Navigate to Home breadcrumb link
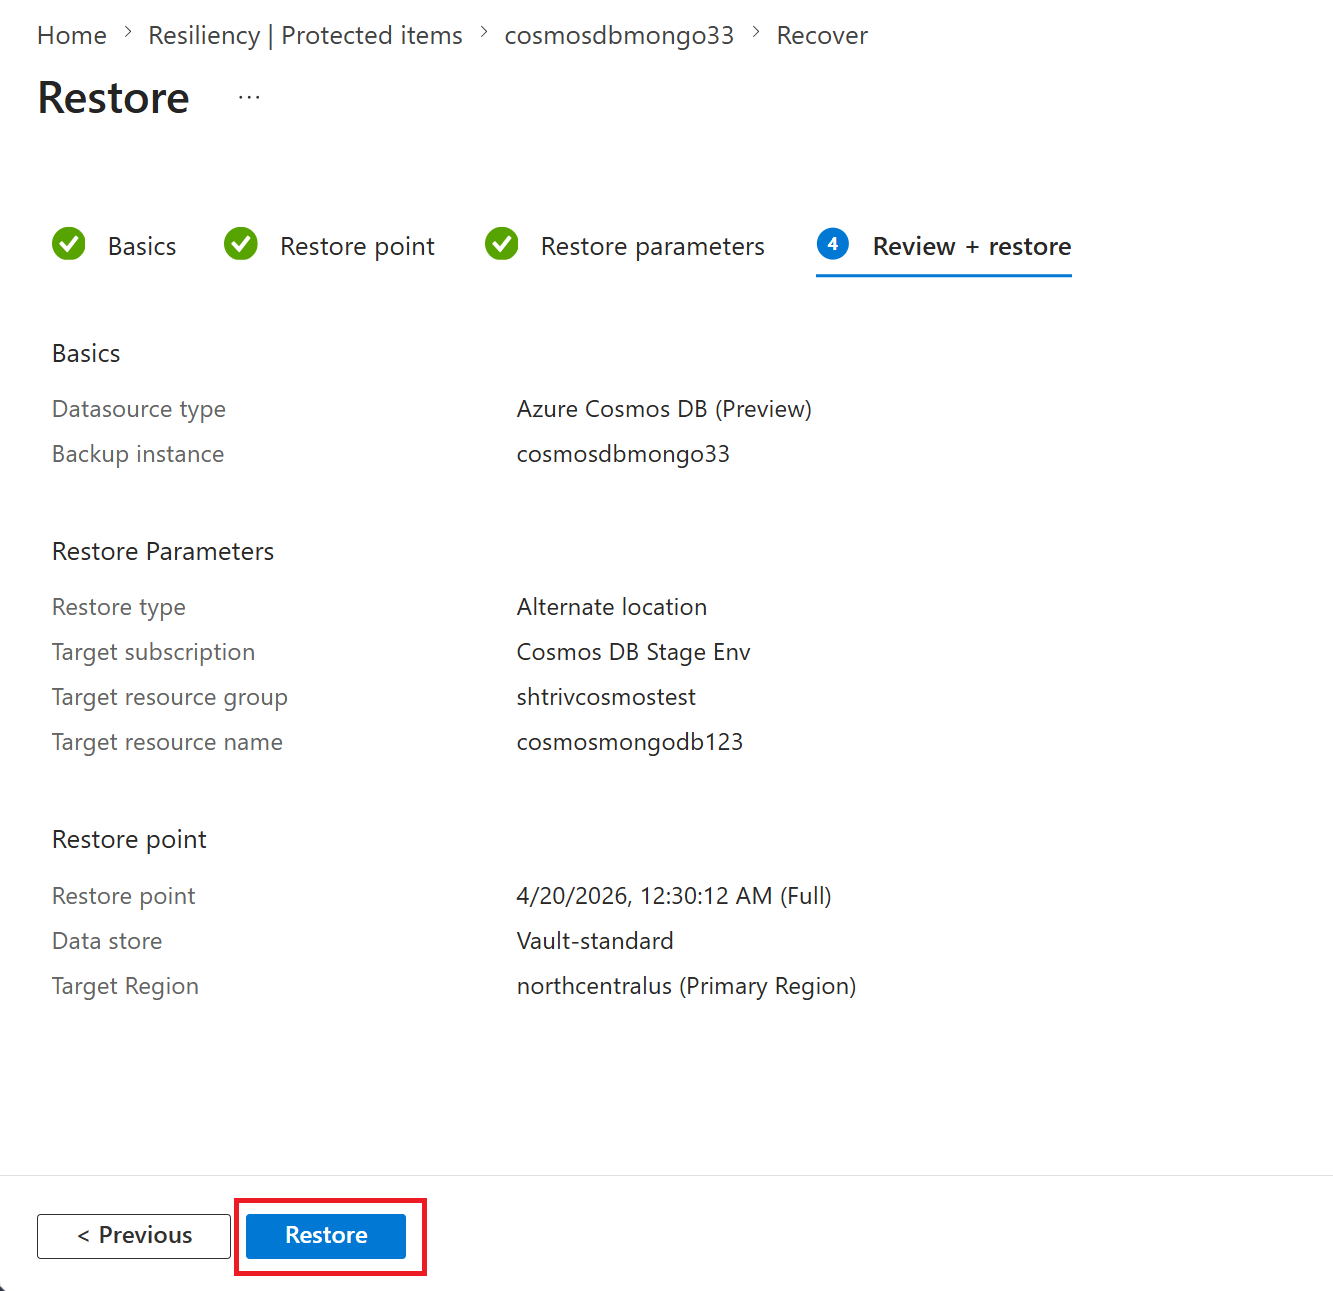The height and width of the screenshot is (1291, 1333). [72, 35]
